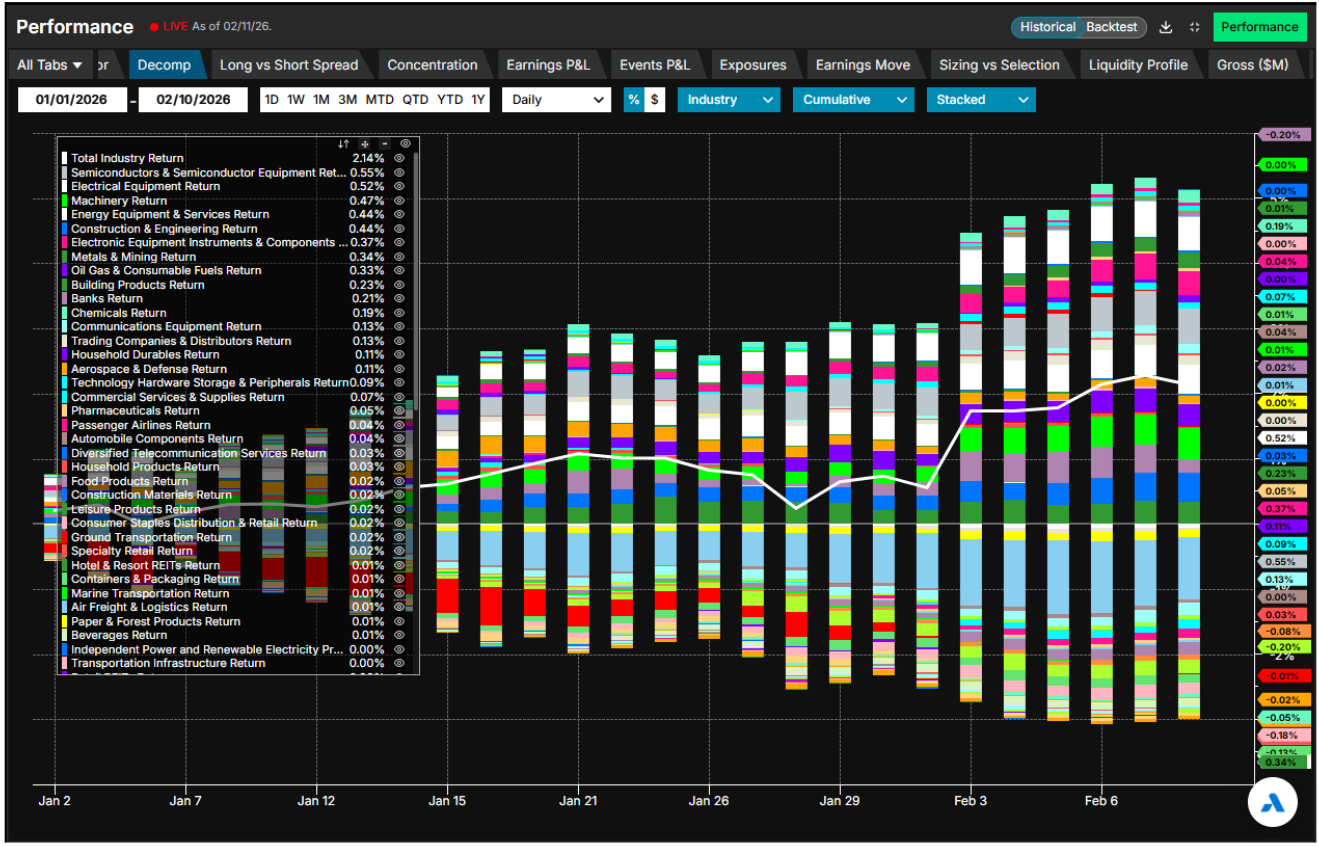Click the download icon in the header
The image size is (1319, 847).
(x=1166, y=27)
